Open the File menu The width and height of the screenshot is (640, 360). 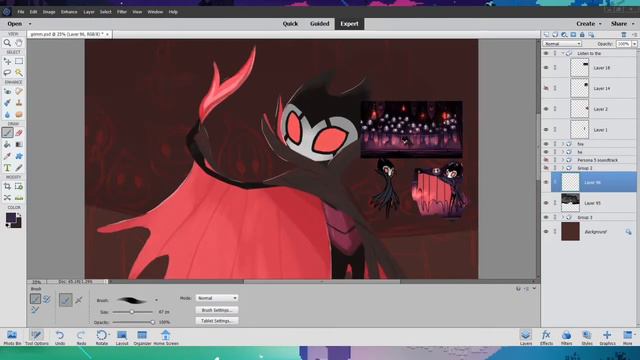click(21, 12)
